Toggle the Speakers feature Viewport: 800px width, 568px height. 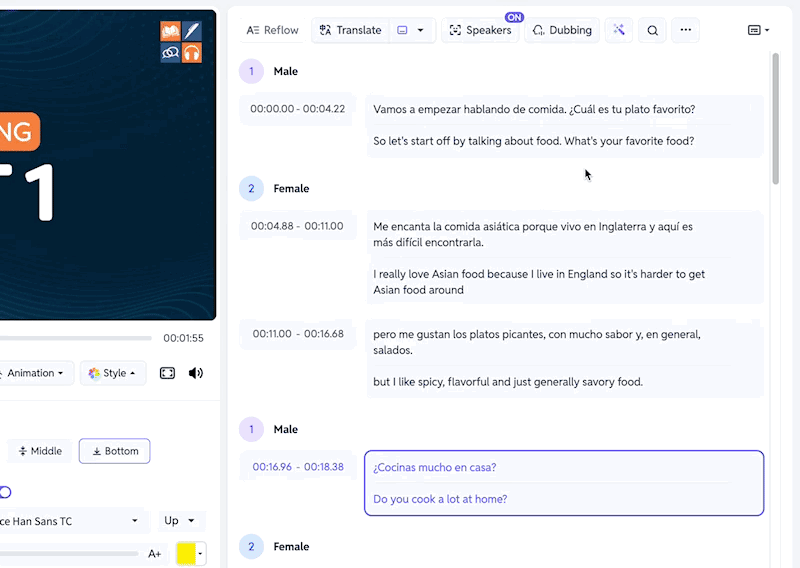(480, 30)
